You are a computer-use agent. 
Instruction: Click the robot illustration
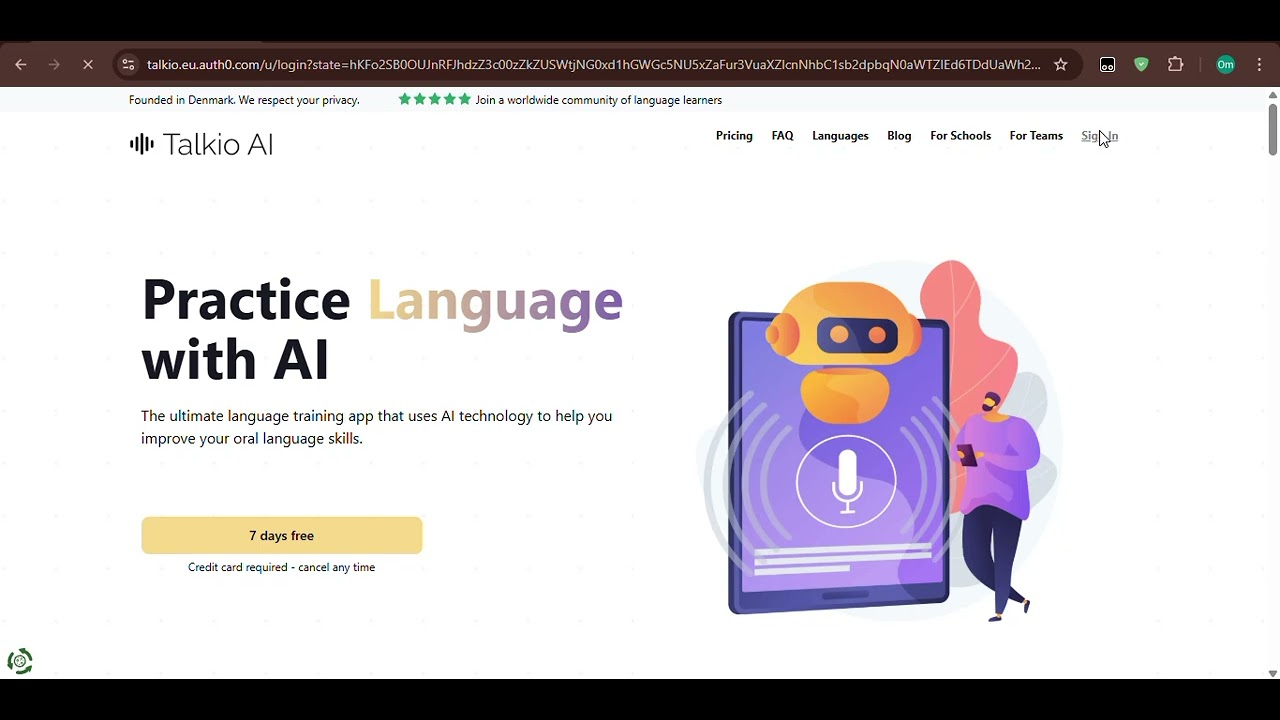point(844,350)
